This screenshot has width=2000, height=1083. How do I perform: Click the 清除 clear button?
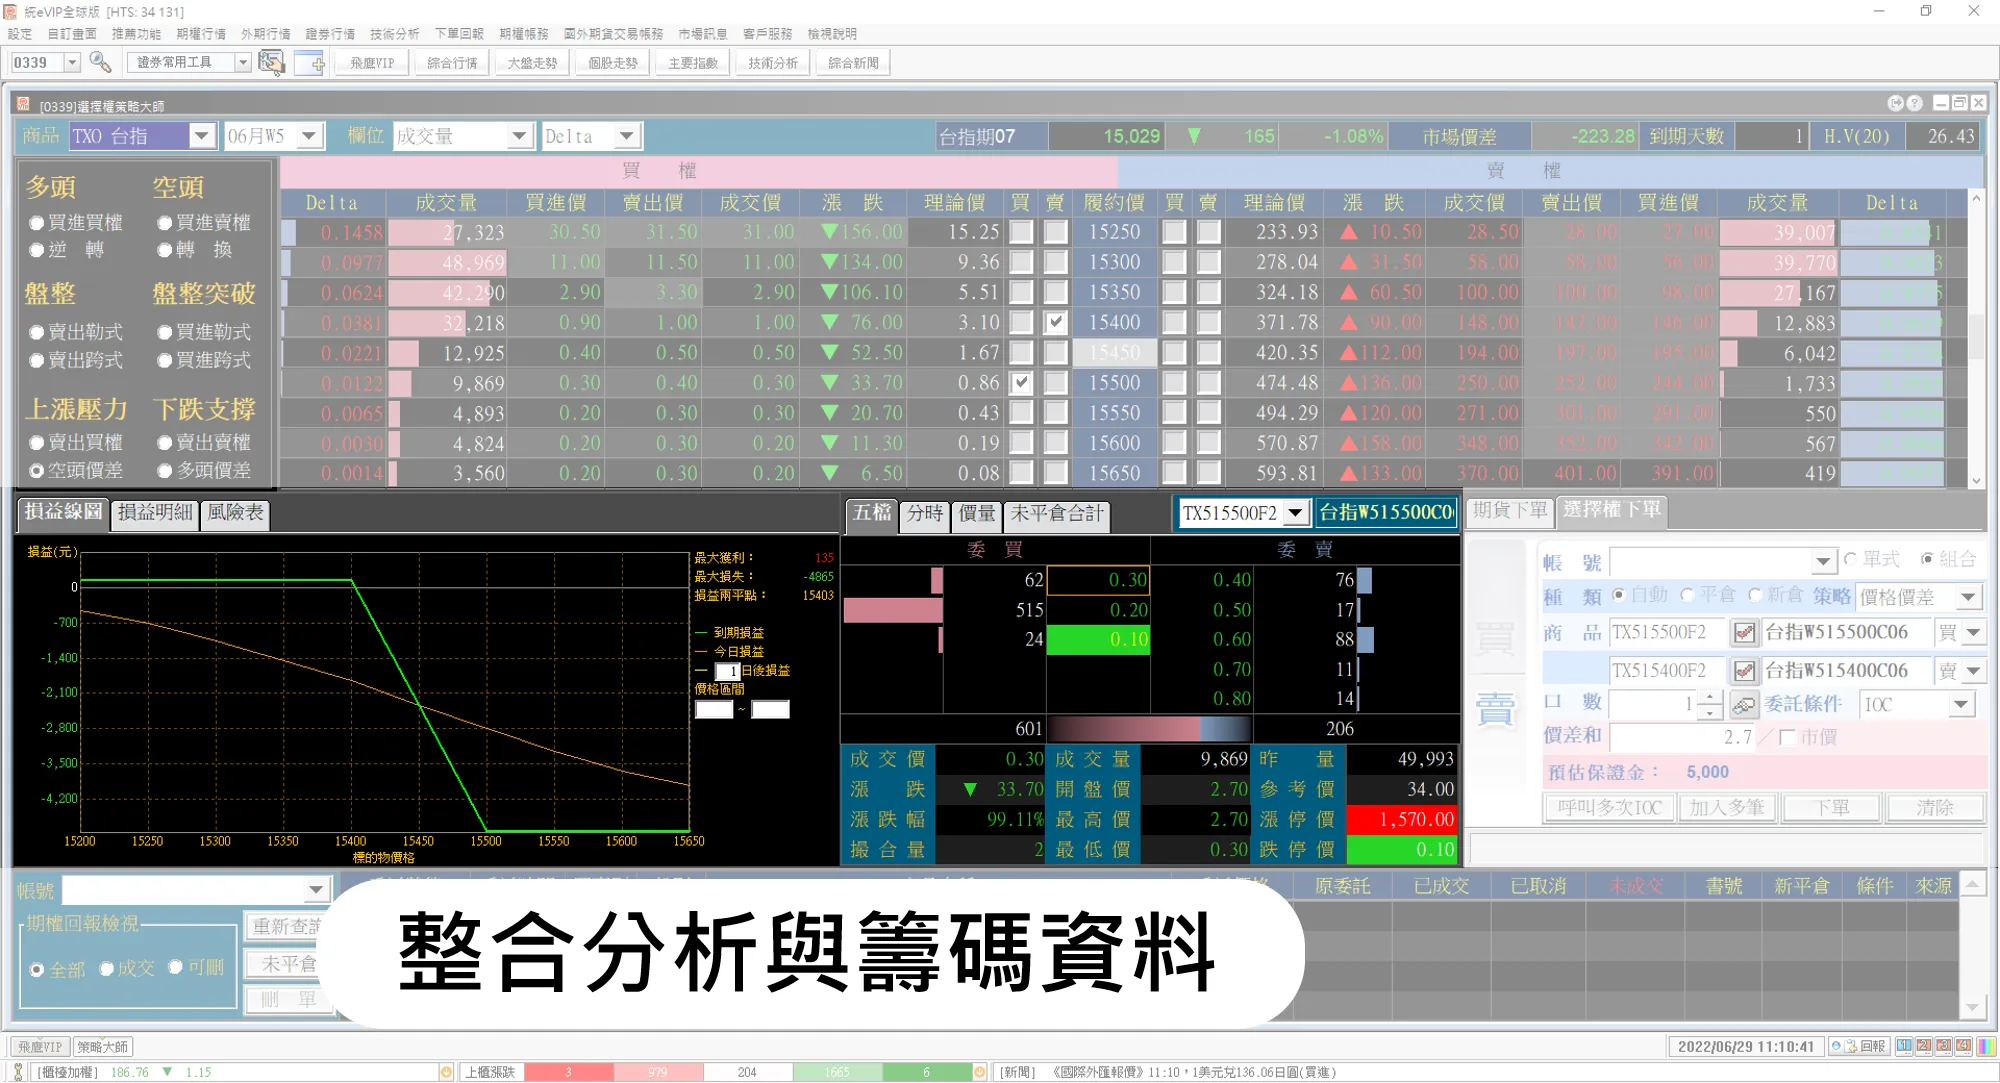pyautogui.click(x=1933, y=807)
